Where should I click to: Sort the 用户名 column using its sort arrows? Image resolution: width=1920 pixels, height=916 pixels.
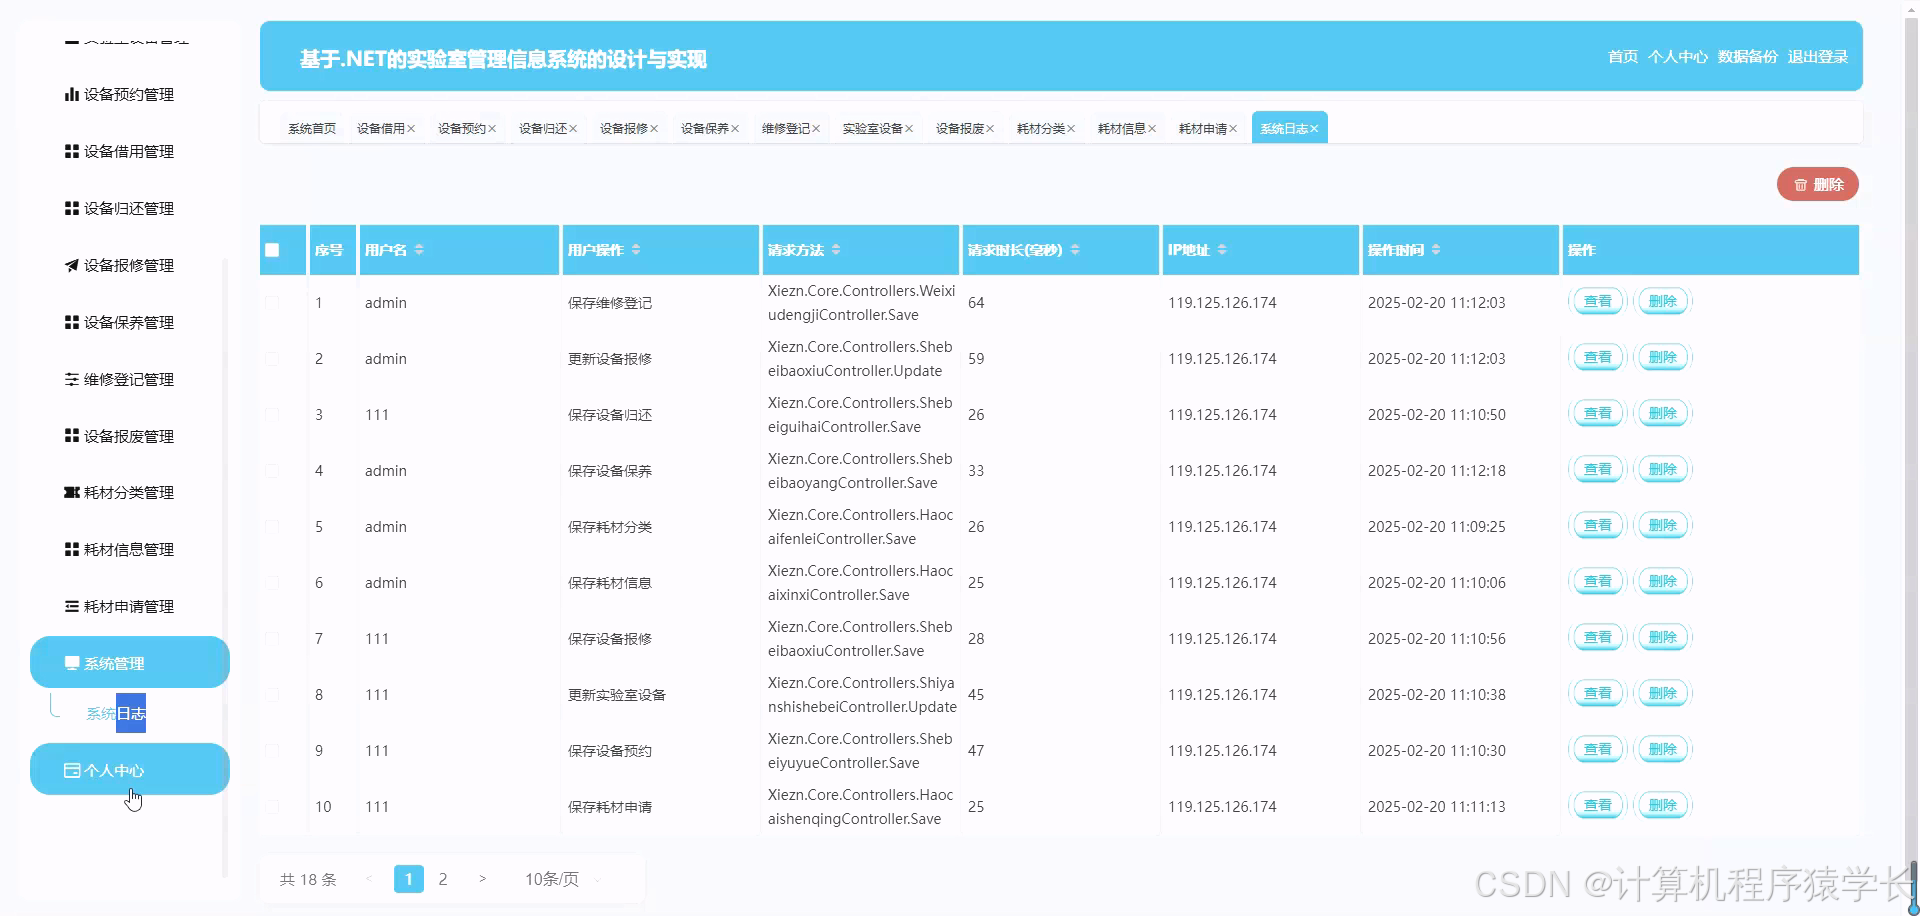tap(421, 250)
